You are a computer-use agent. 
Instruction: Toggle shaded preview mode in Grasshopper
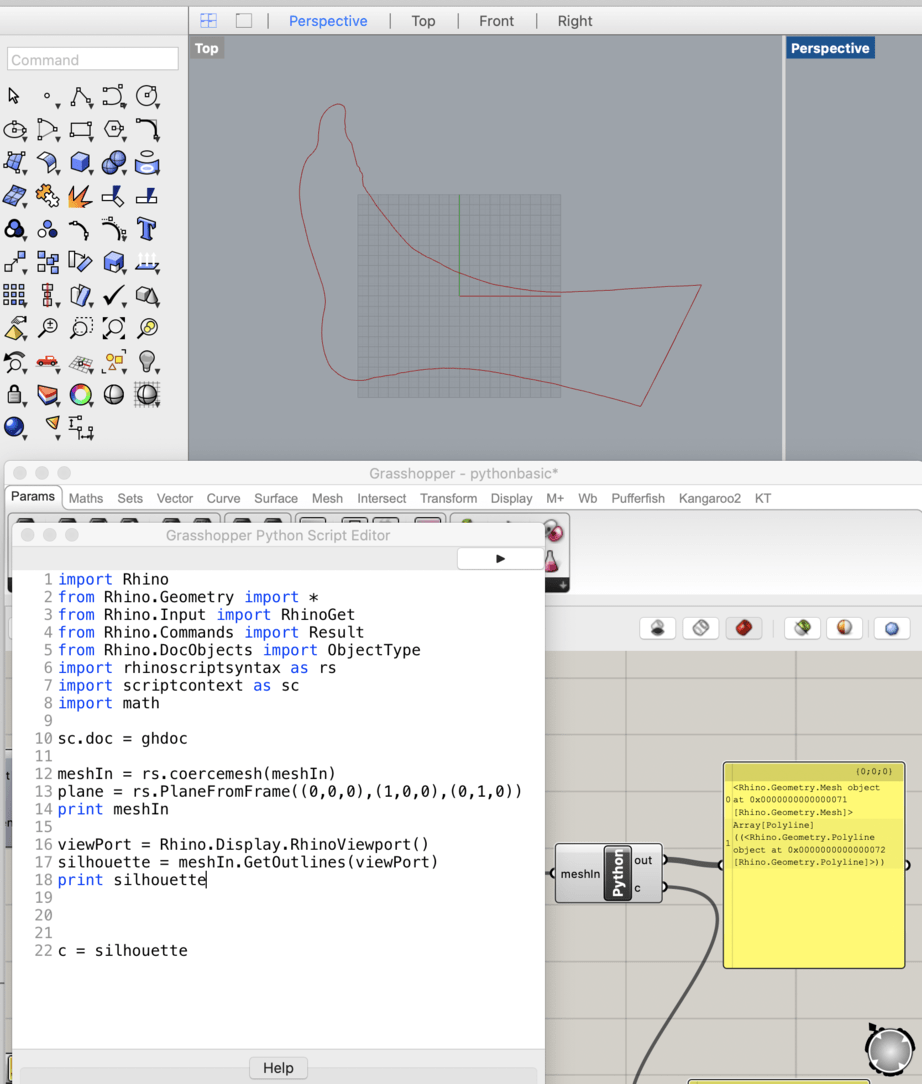(744, 628)
